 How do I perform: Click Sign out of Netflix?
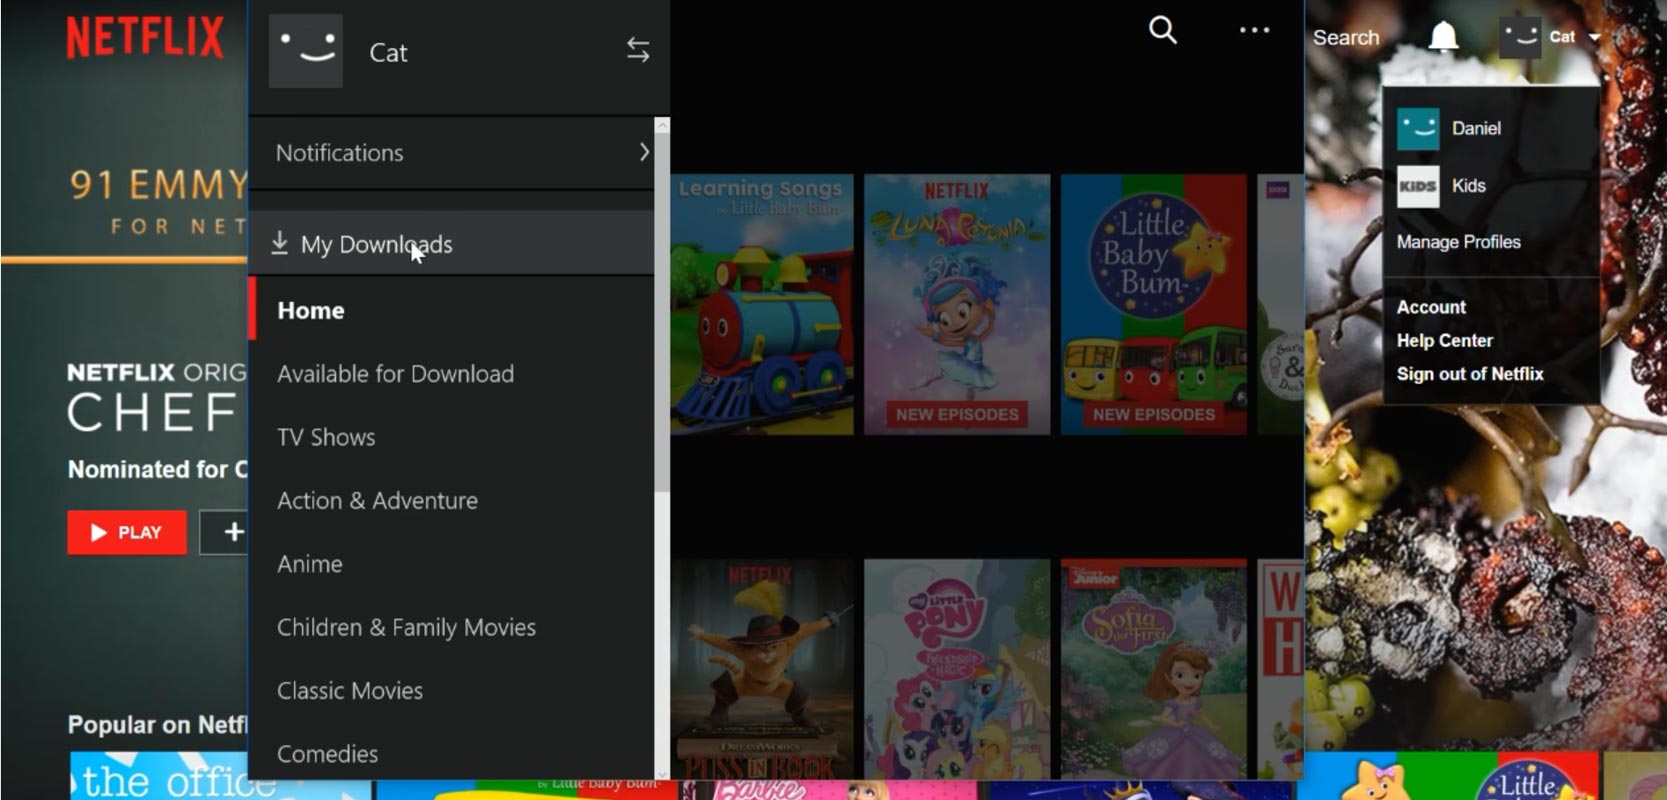tap(1470, 373)
